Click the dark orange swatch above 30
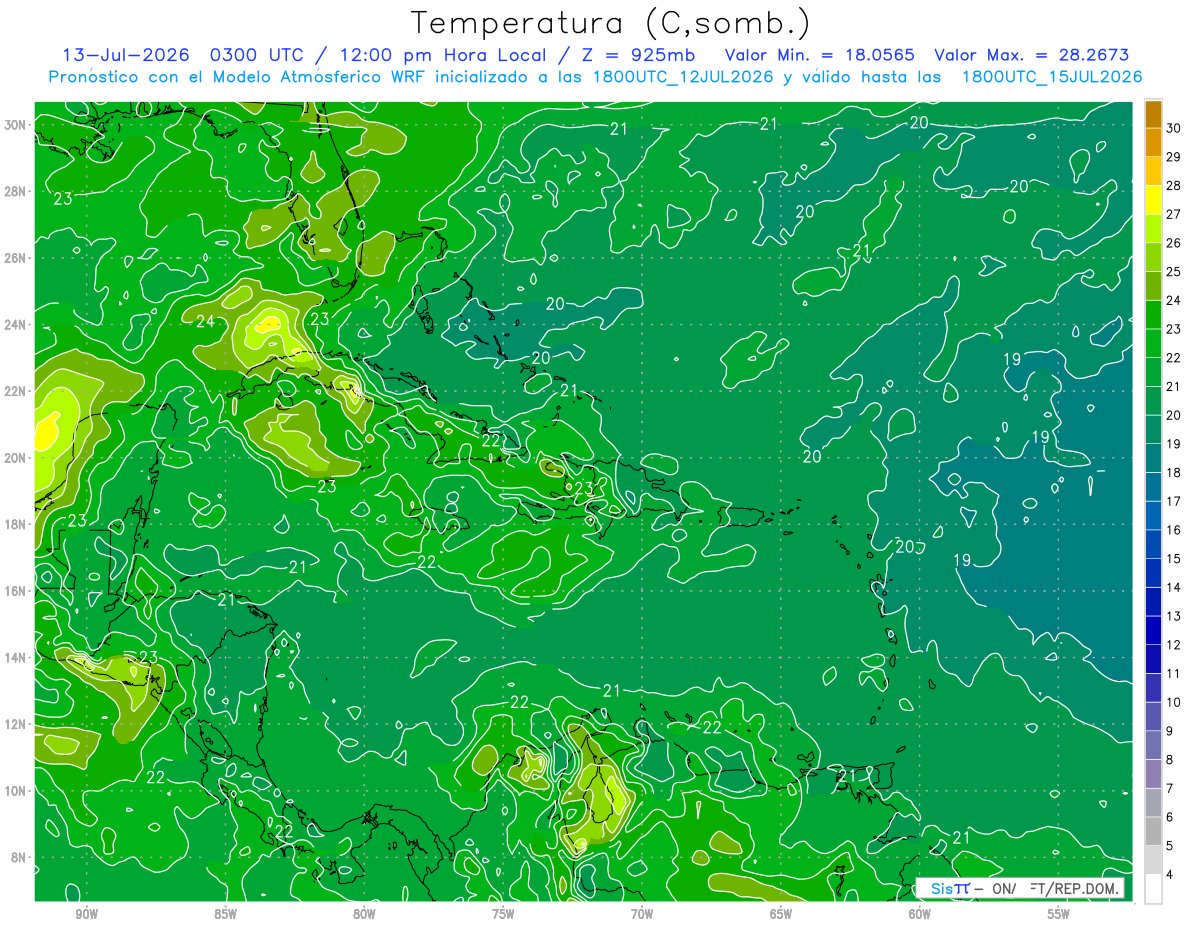The height and width of the screenshot is (927, 1200). (x=1153, y=114)
